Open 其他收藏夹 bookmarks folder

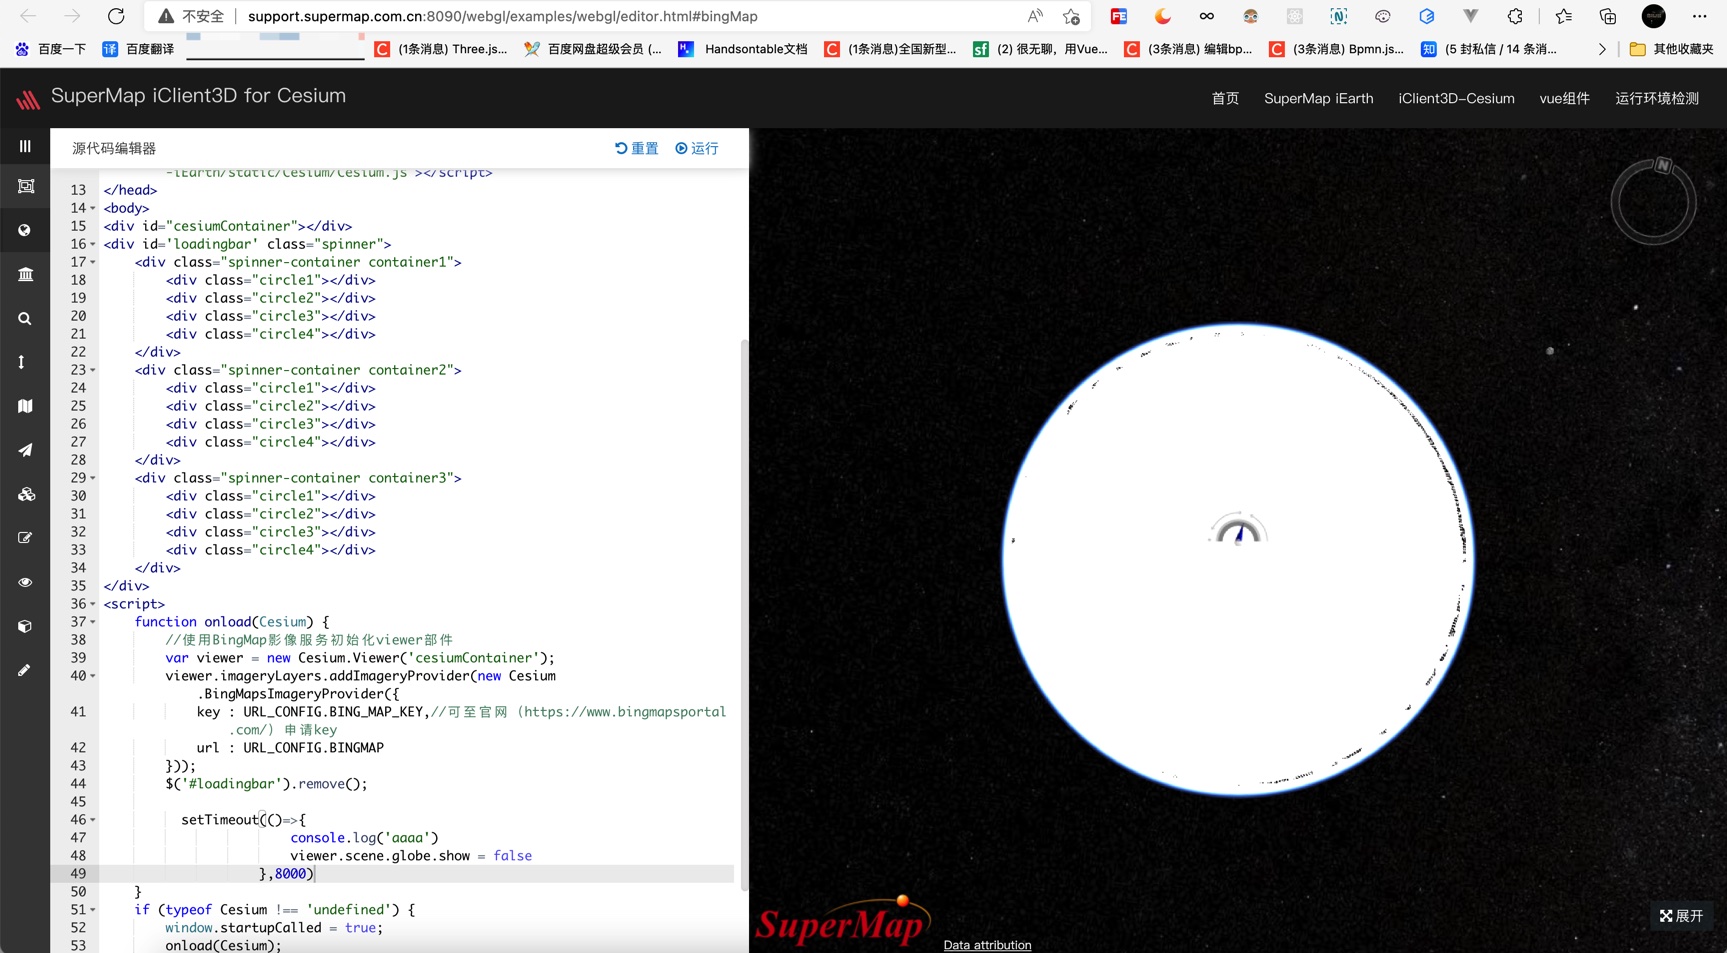tap(1671, 48)
